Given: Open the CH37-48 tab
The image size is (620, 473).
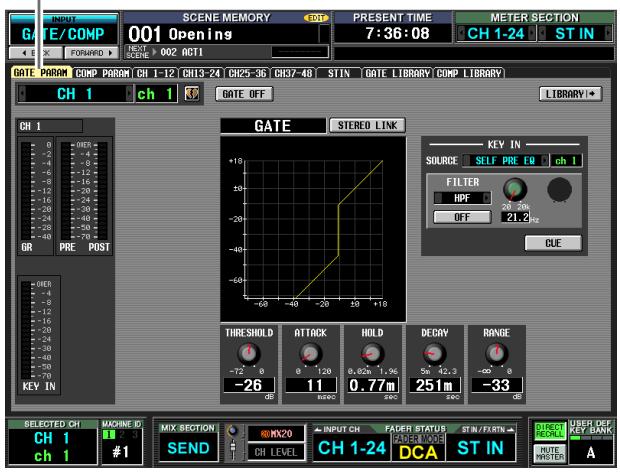Looking at the screenshot, I should [x=293, y=73].
